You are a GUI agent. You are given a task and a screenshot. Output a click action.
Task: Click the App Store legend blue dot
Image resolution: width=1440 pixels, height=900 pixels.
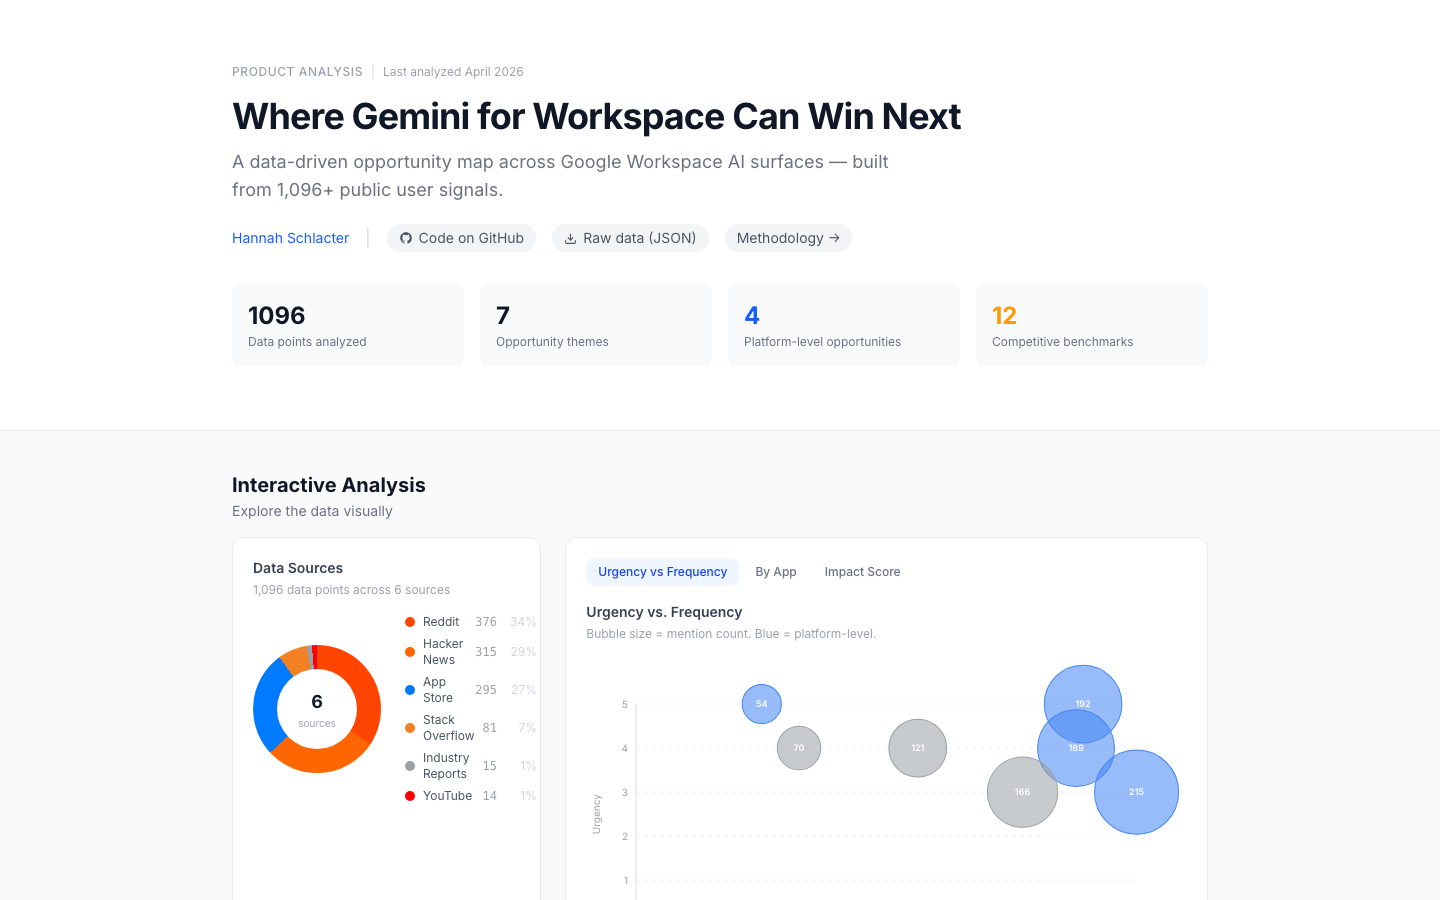[x=410, y=690]
